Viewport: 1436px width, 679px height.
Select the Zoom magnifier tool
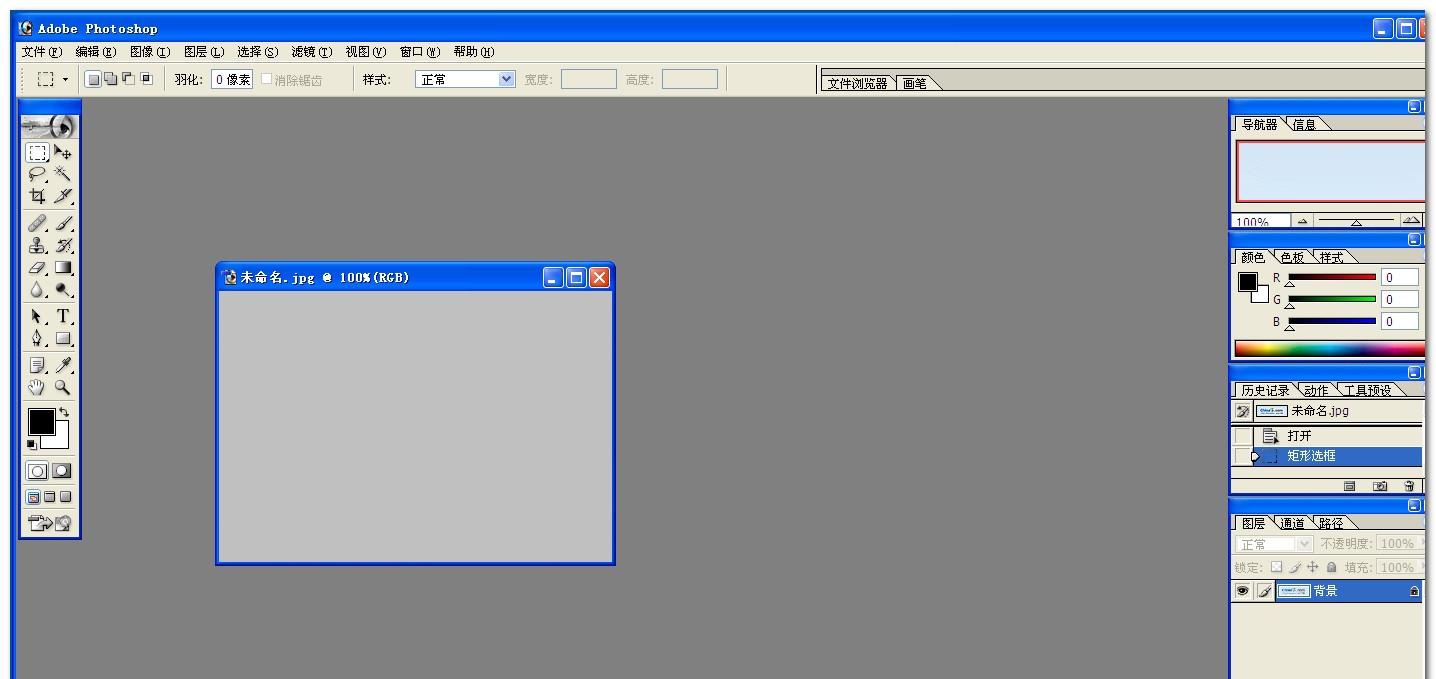(x=63, y=387)
